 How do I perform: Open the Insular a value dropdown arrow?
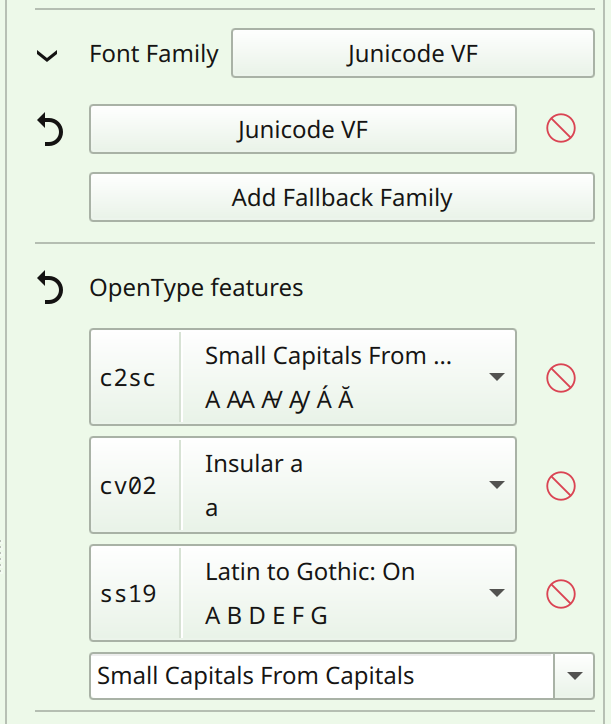coord(496,485)
